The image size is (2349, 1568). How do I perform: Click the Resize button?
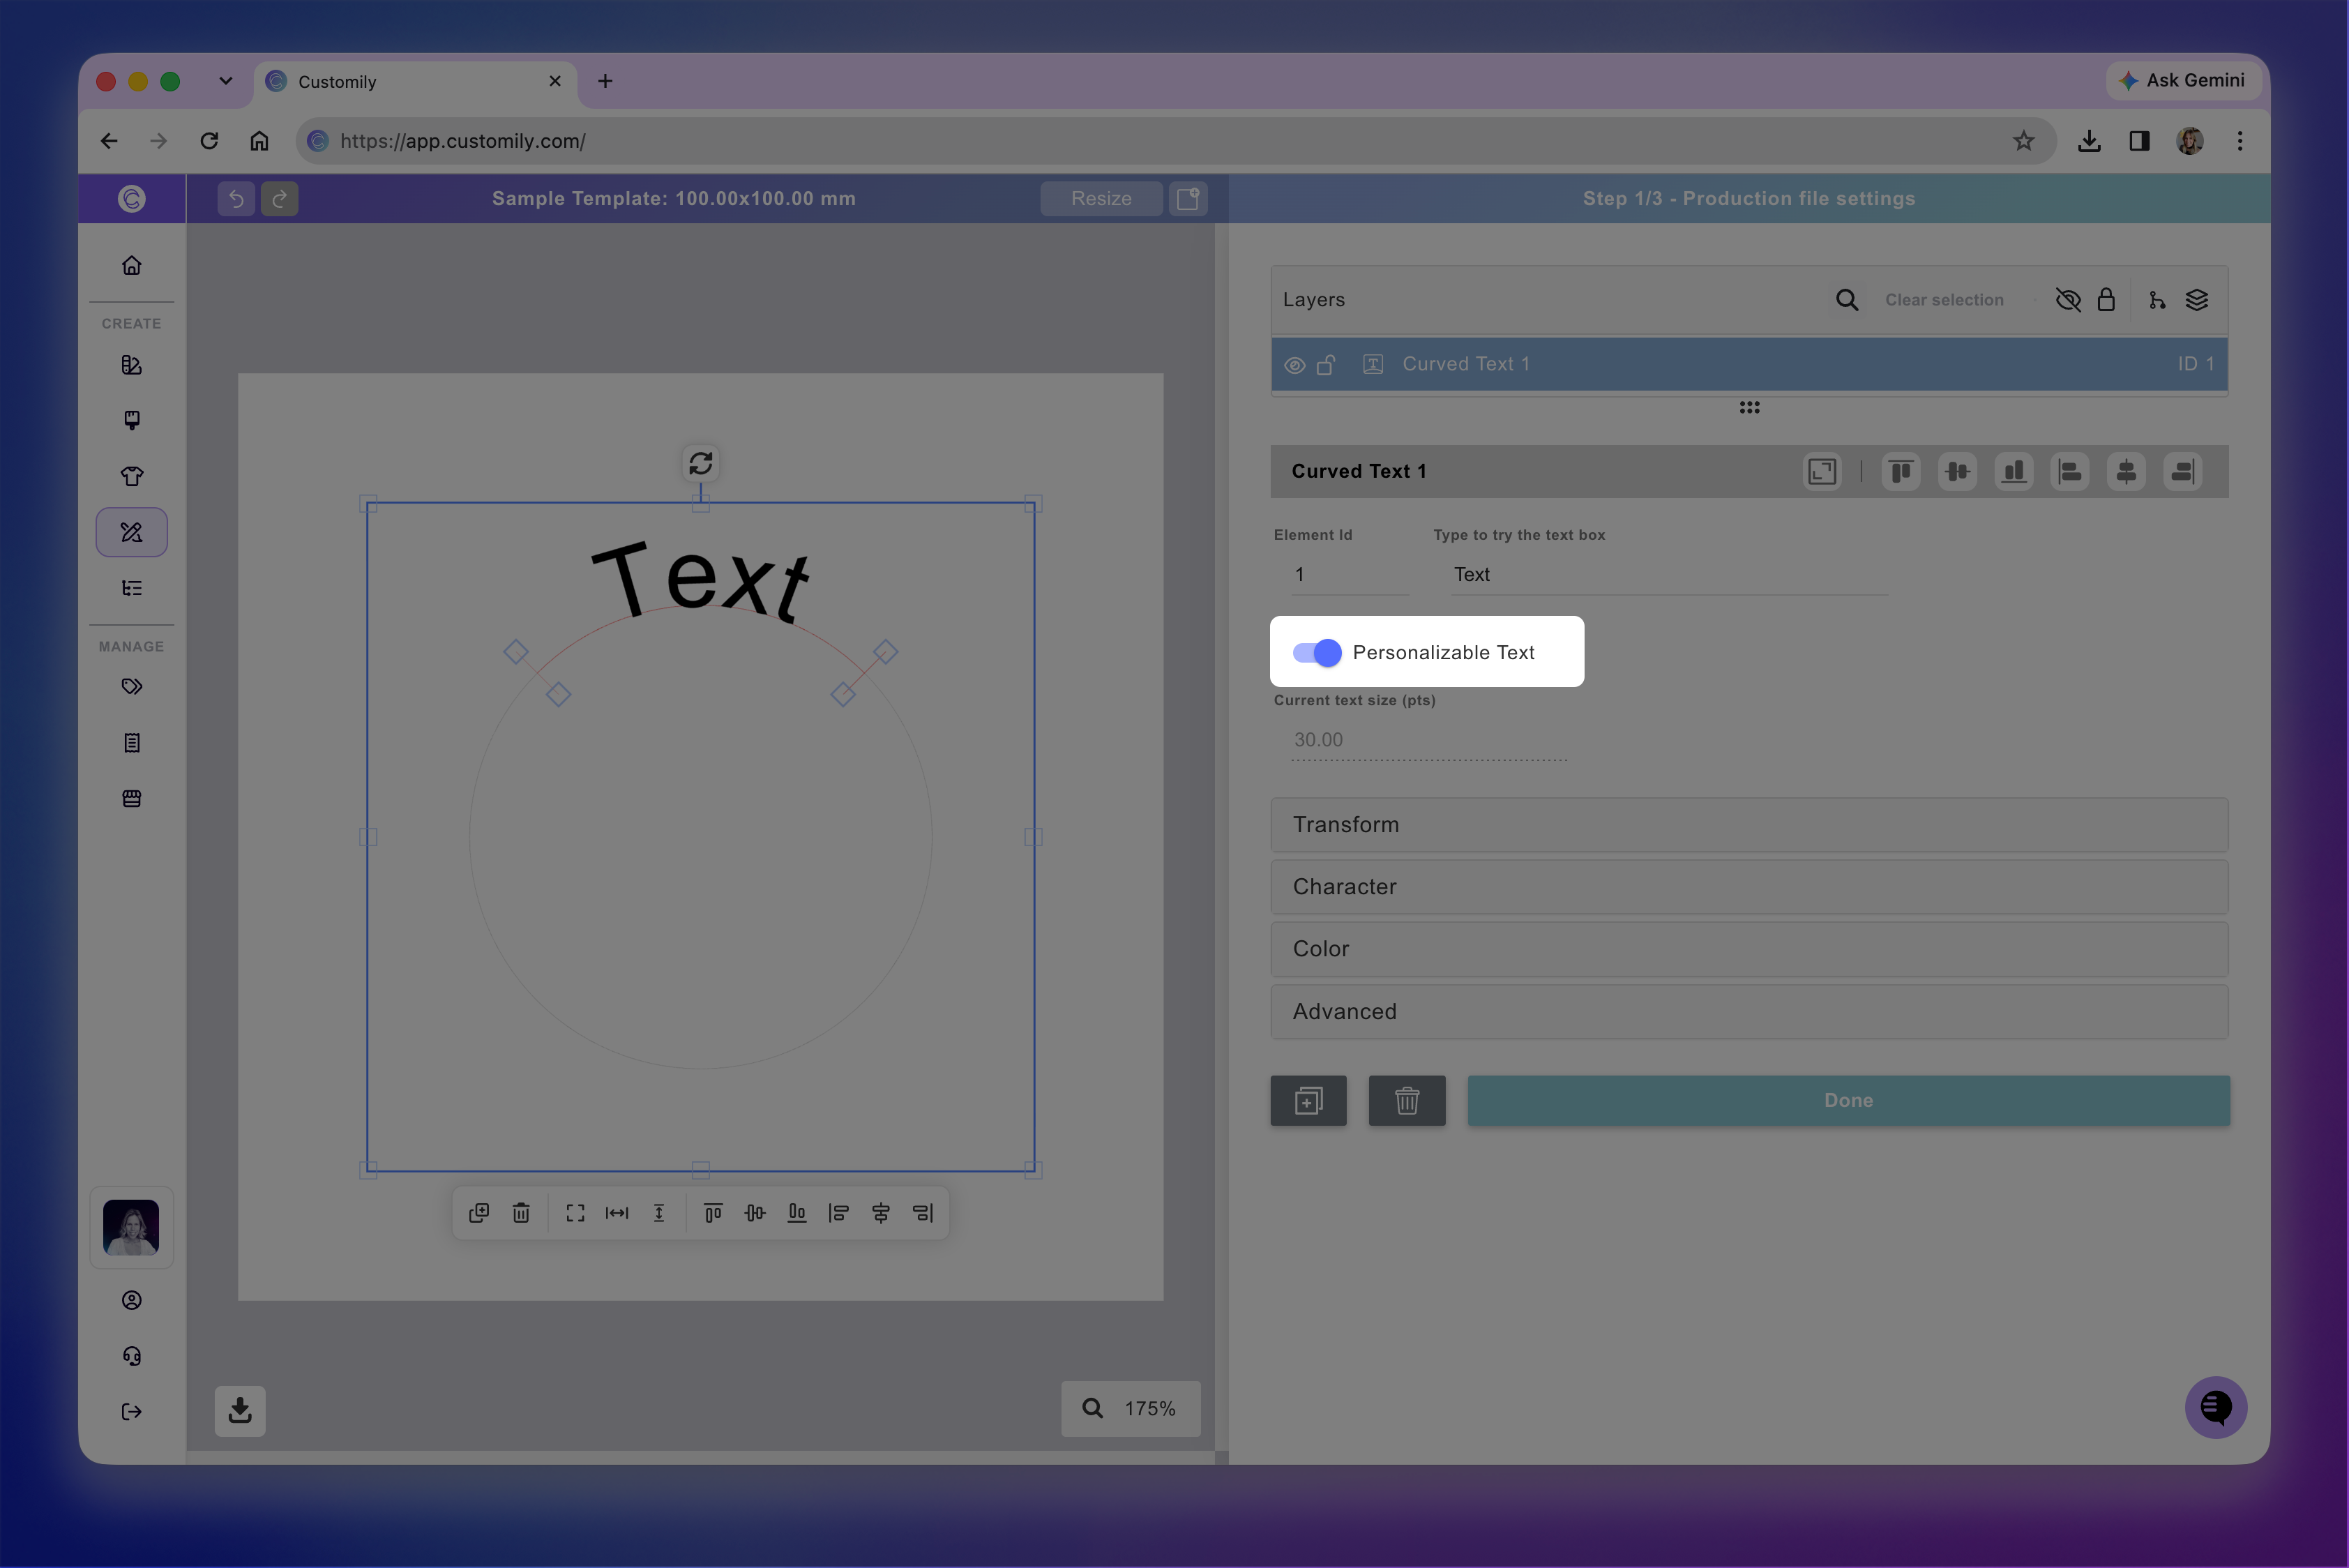pyautogui.click(x=1101, y=198)
